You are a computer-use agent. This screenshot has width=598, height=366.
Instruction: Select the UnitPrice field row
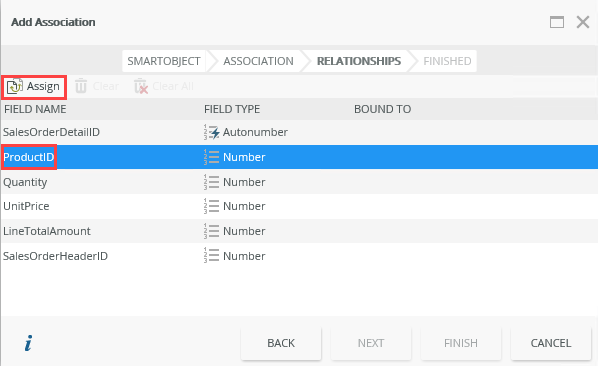click(299, 206)
